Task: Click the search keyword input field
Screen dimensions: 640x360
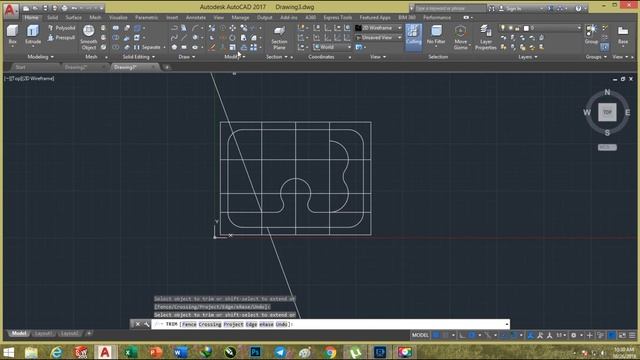Action: [x=451, y=8]
